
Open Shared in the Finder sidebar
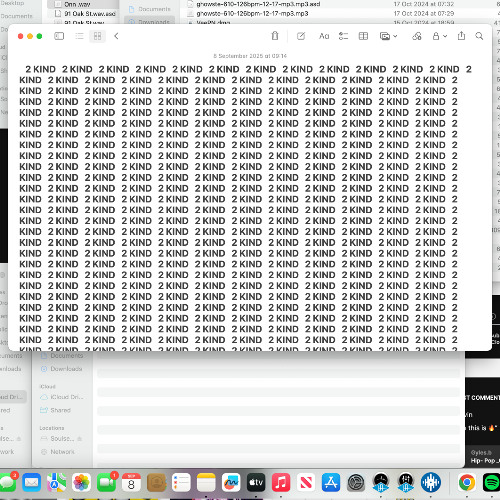[x=55, y=410]
